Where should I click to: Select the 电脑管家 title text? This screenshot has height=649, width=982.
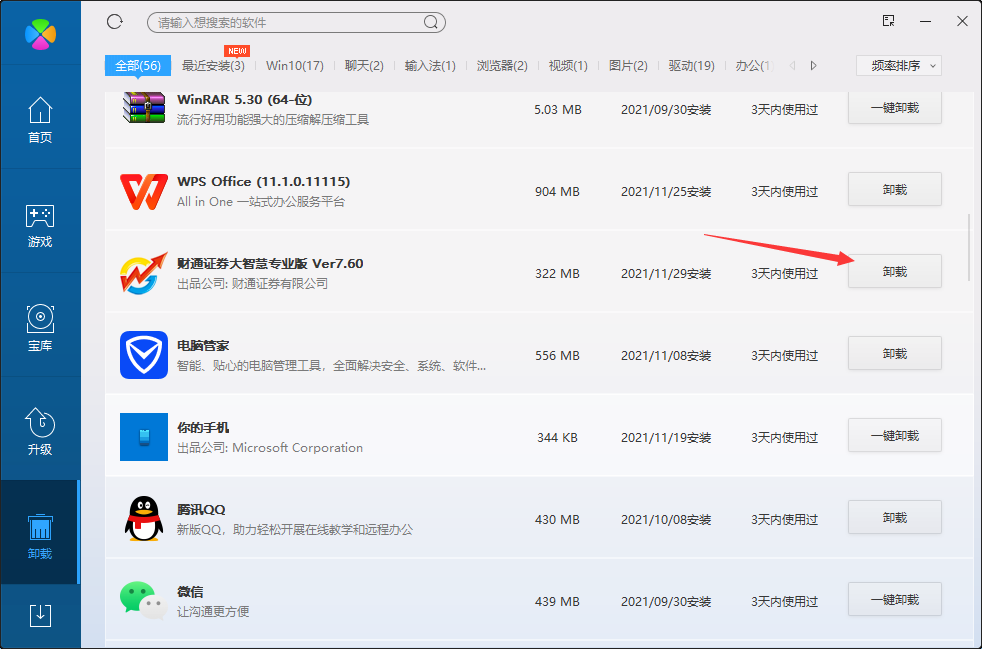tap(204, 346)
